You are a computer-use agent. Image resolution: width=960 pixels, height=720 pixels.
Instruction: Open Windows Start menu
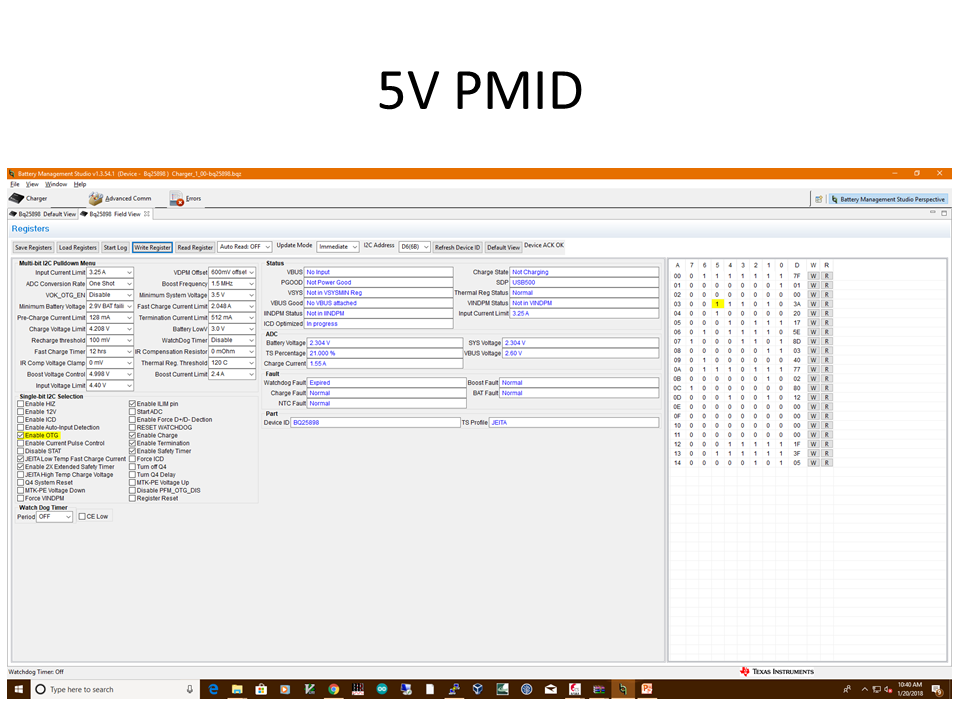tap(19, 689)
